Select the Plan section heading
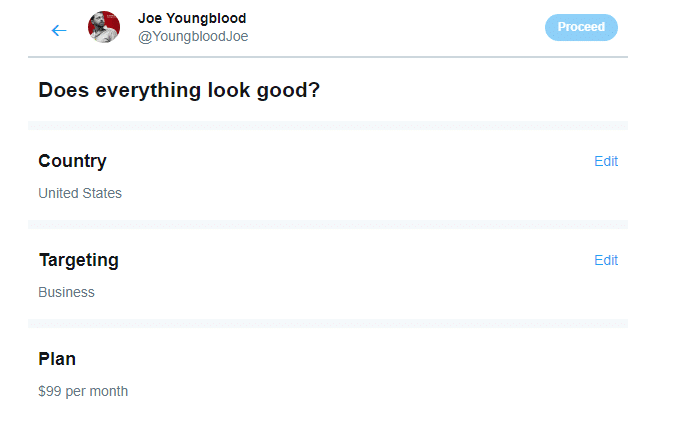The width and height of the screenshot is (676, 424). coord(57,359)
